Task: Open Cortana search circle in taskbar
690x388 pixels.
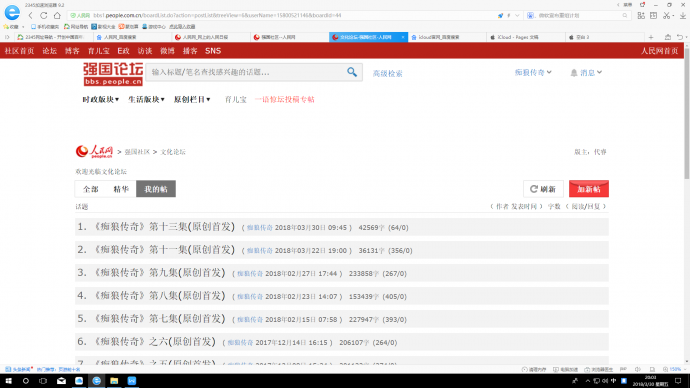Action: tap(26, 381)
